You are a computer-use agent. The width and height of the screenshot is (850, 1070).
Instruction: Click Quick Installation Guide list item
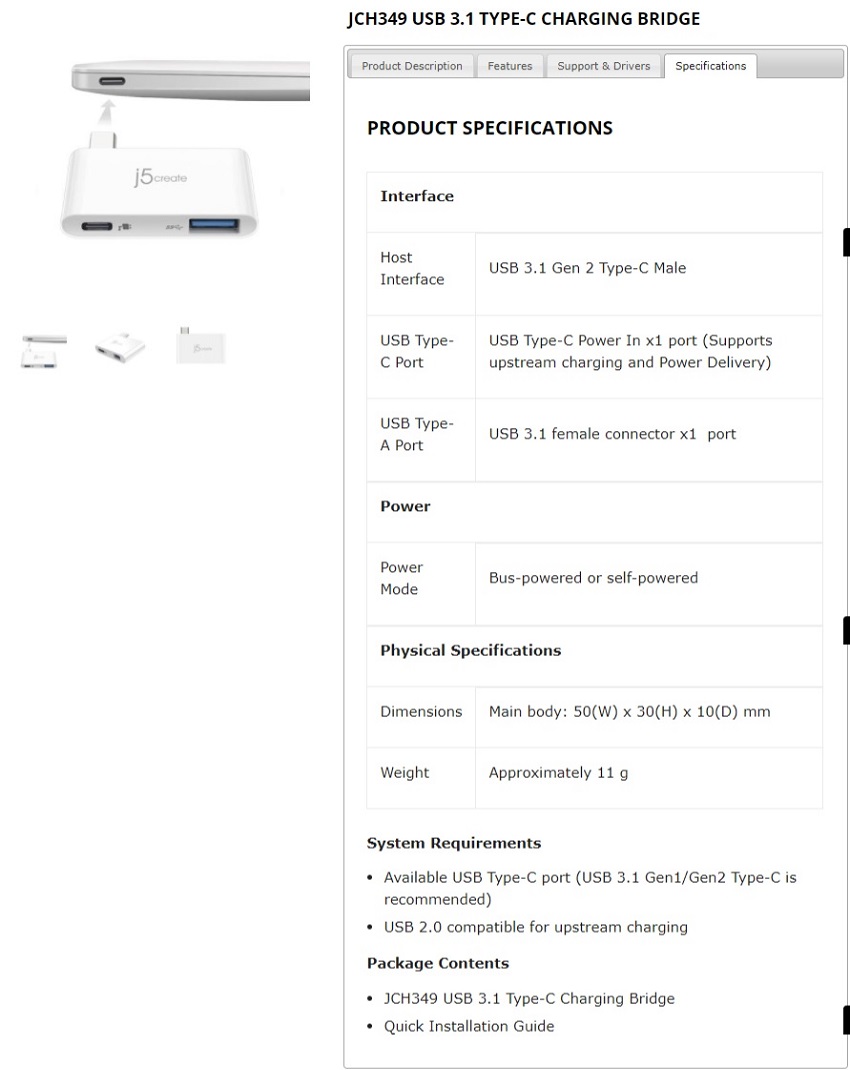(469, 1026)
